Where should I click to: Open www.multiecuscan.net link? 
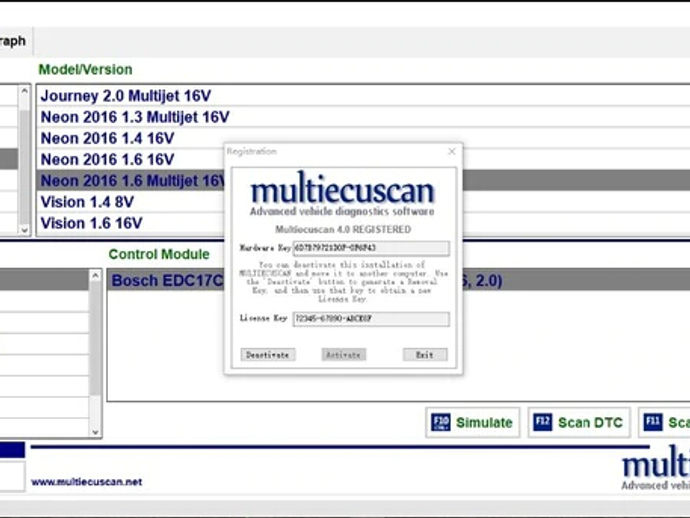coord(87,482)
